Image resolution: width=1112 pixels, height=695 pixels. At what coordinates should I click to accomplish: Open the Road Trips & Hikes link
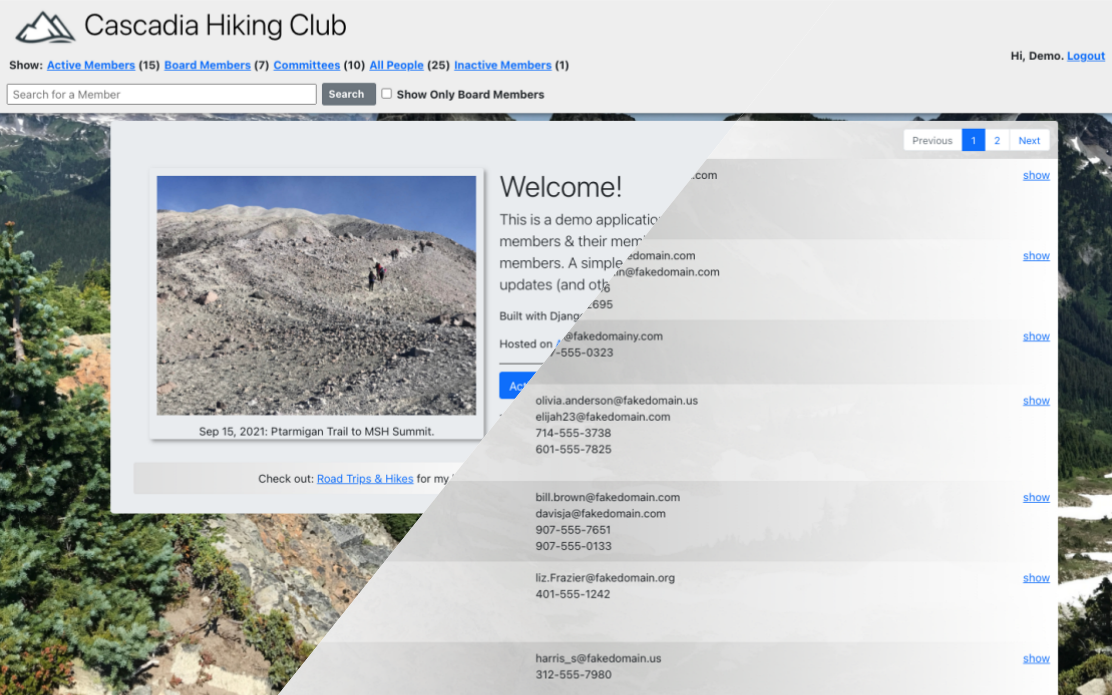(x=365, y=479)
